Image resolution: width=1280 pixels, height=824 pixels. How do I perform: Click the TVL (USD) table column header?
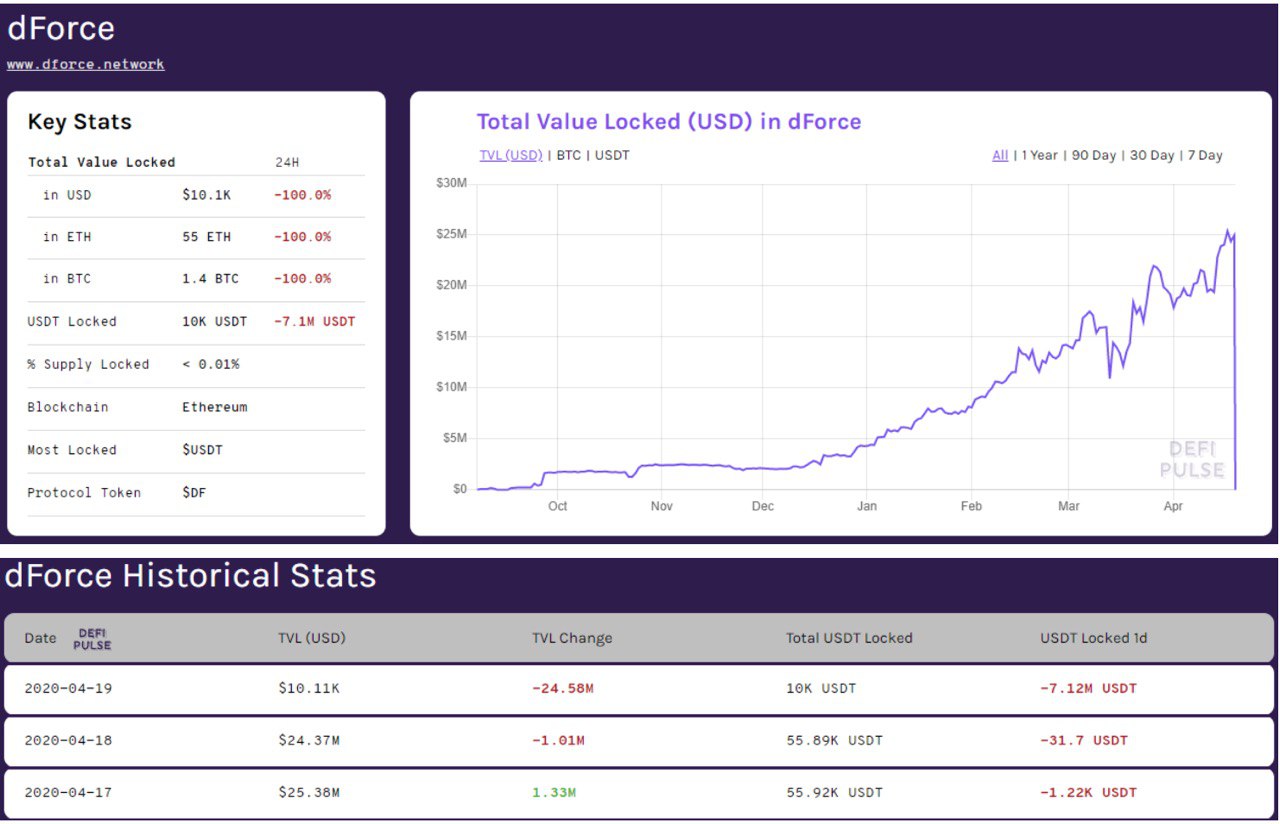point(312,638)
